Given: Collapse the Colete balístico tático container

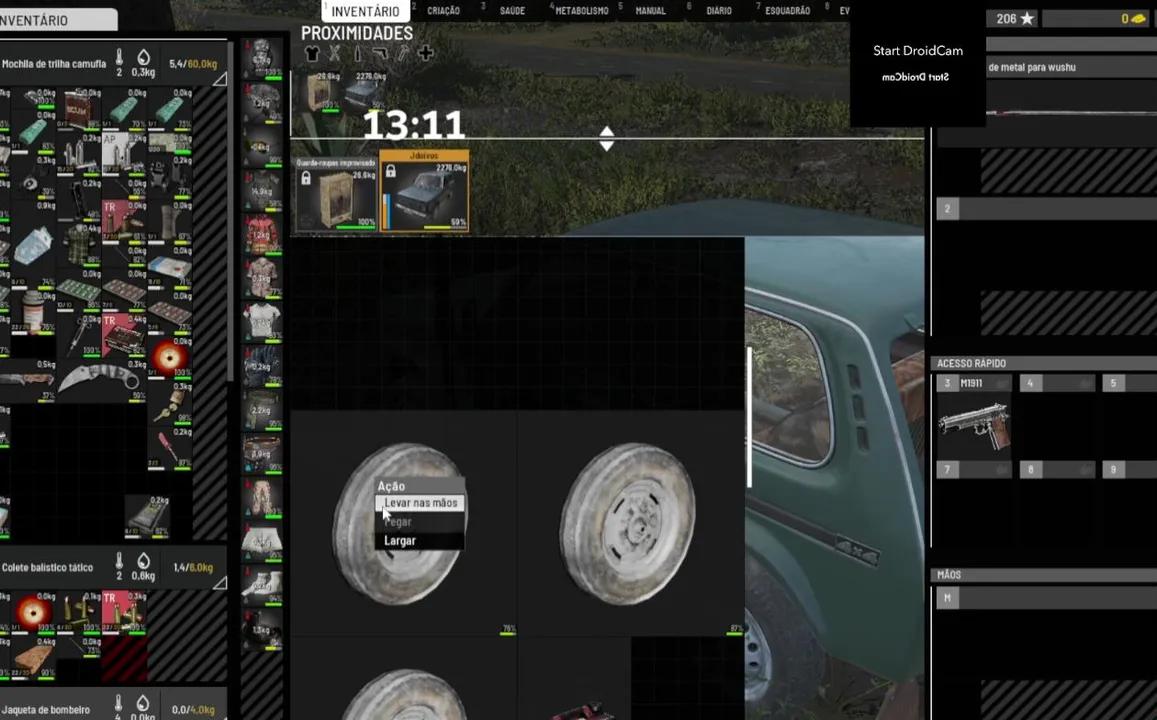Looking at the screenshot, I should click(219, 583).
